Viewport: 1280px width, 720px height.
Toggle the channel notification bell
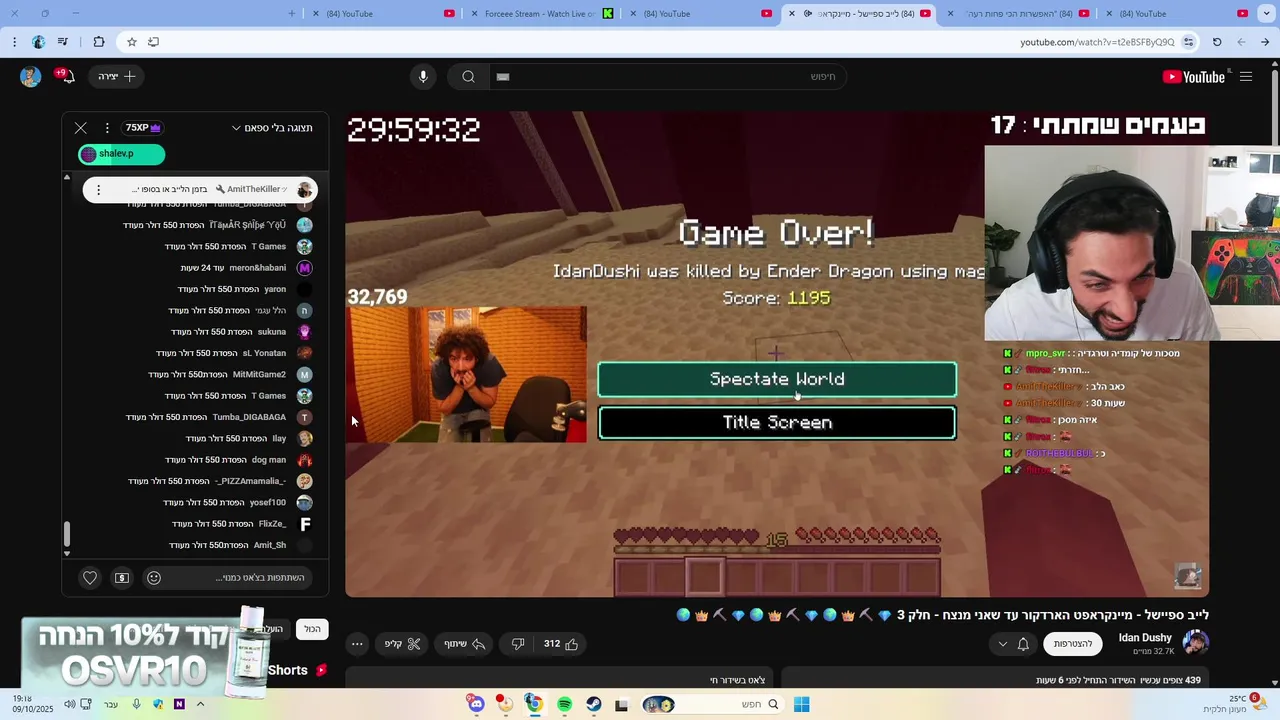coord(1023,644)
